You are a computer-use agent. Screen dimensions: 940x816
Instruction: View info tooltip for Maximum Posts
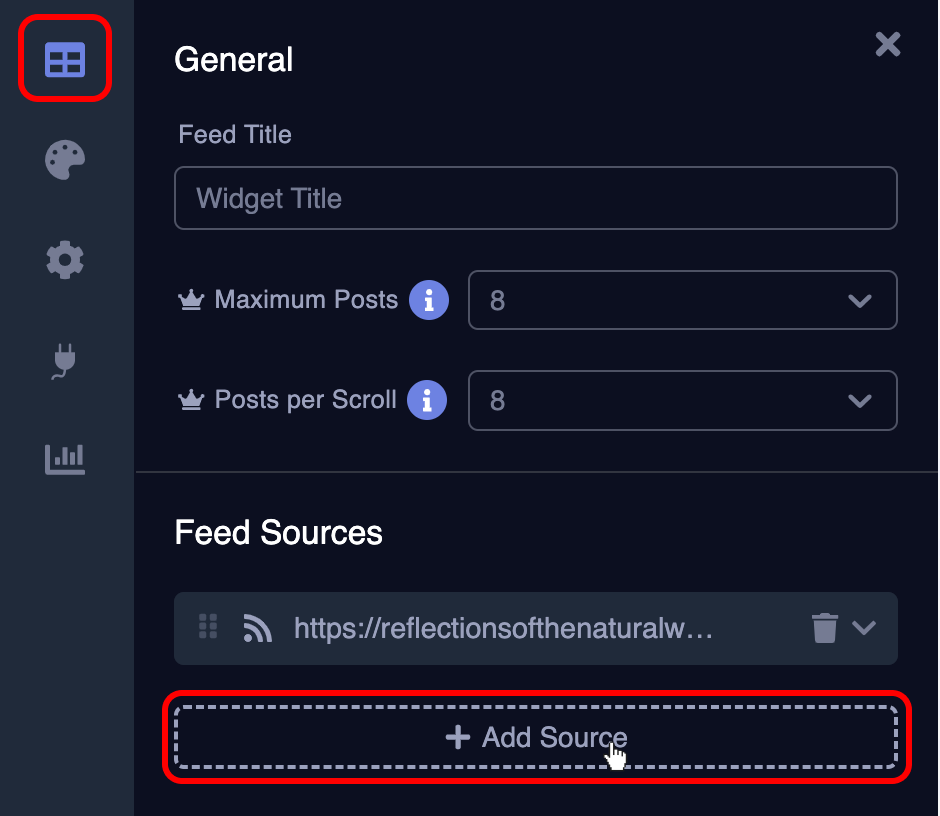430,300
